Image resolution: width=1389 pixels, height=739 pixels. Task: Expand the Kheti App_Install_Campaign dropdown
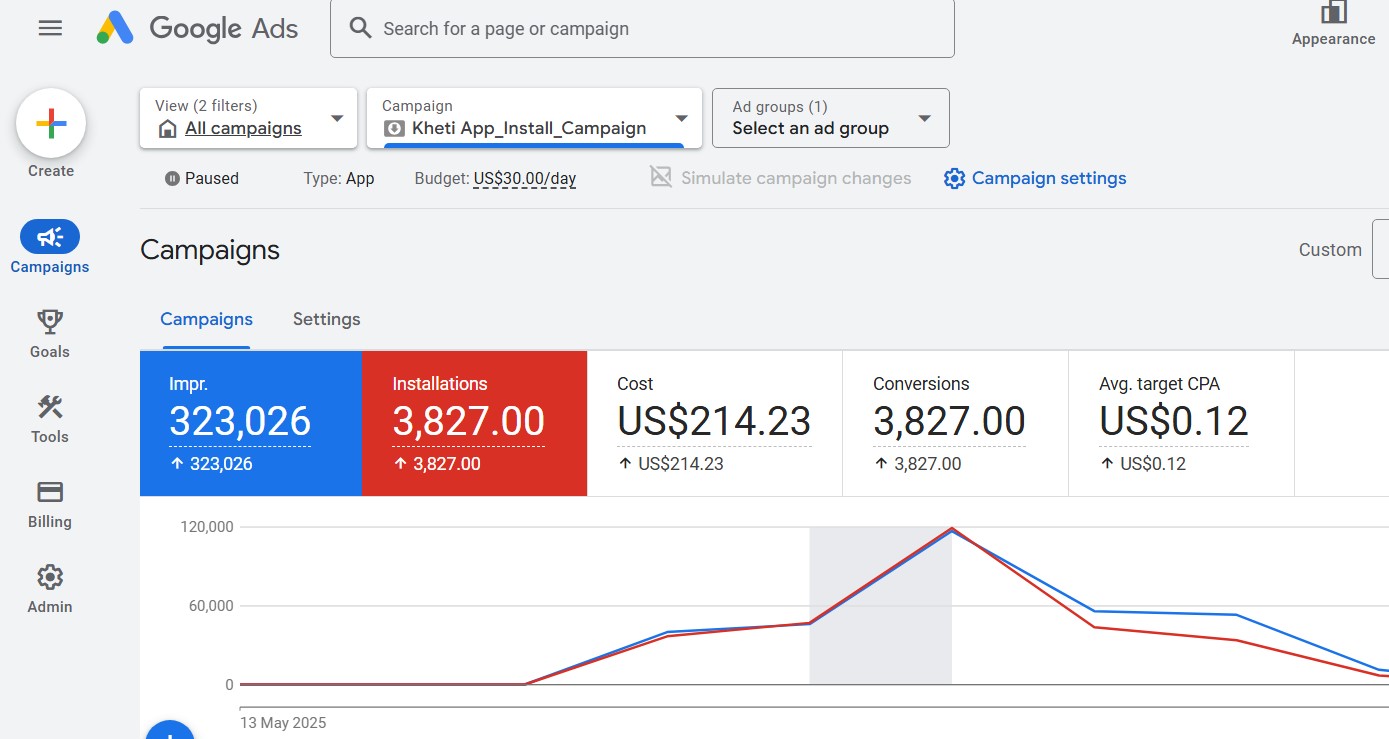[536, 118]
